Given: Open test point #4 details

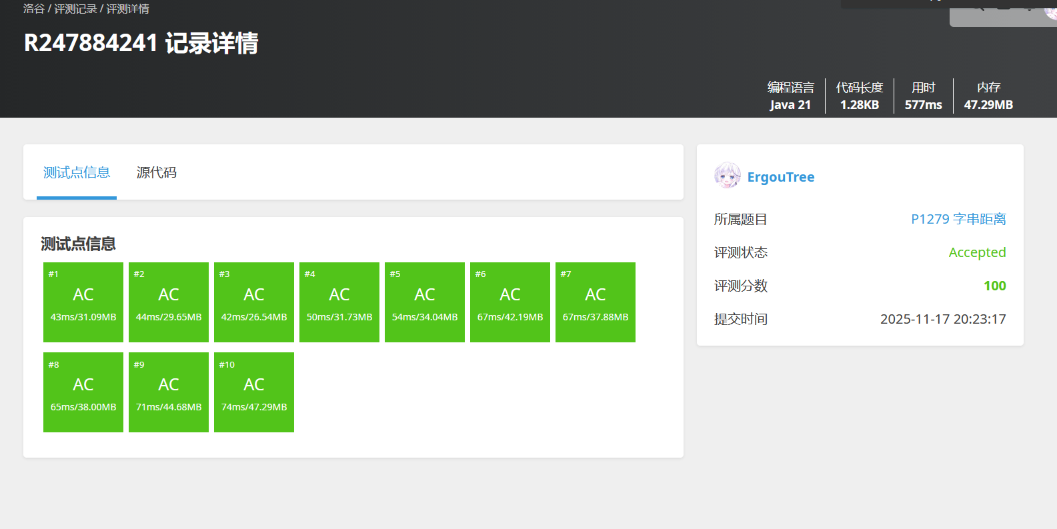Looking at the screenshot, I should coord(339,302).
